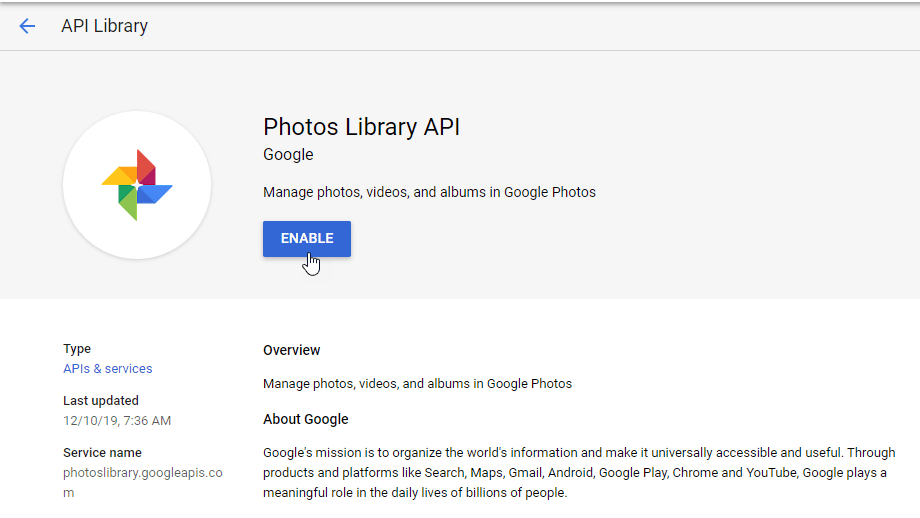
Task: Click the Last updated label
Action: 101,401
